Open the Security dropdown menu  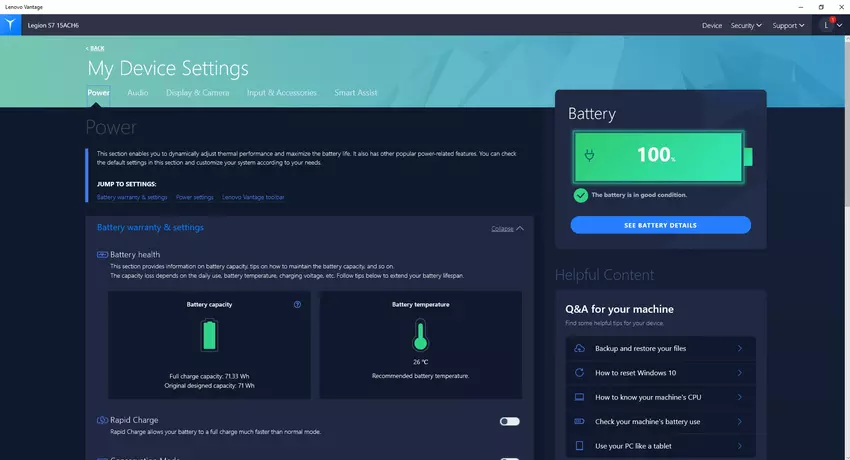tap(746, 25)
